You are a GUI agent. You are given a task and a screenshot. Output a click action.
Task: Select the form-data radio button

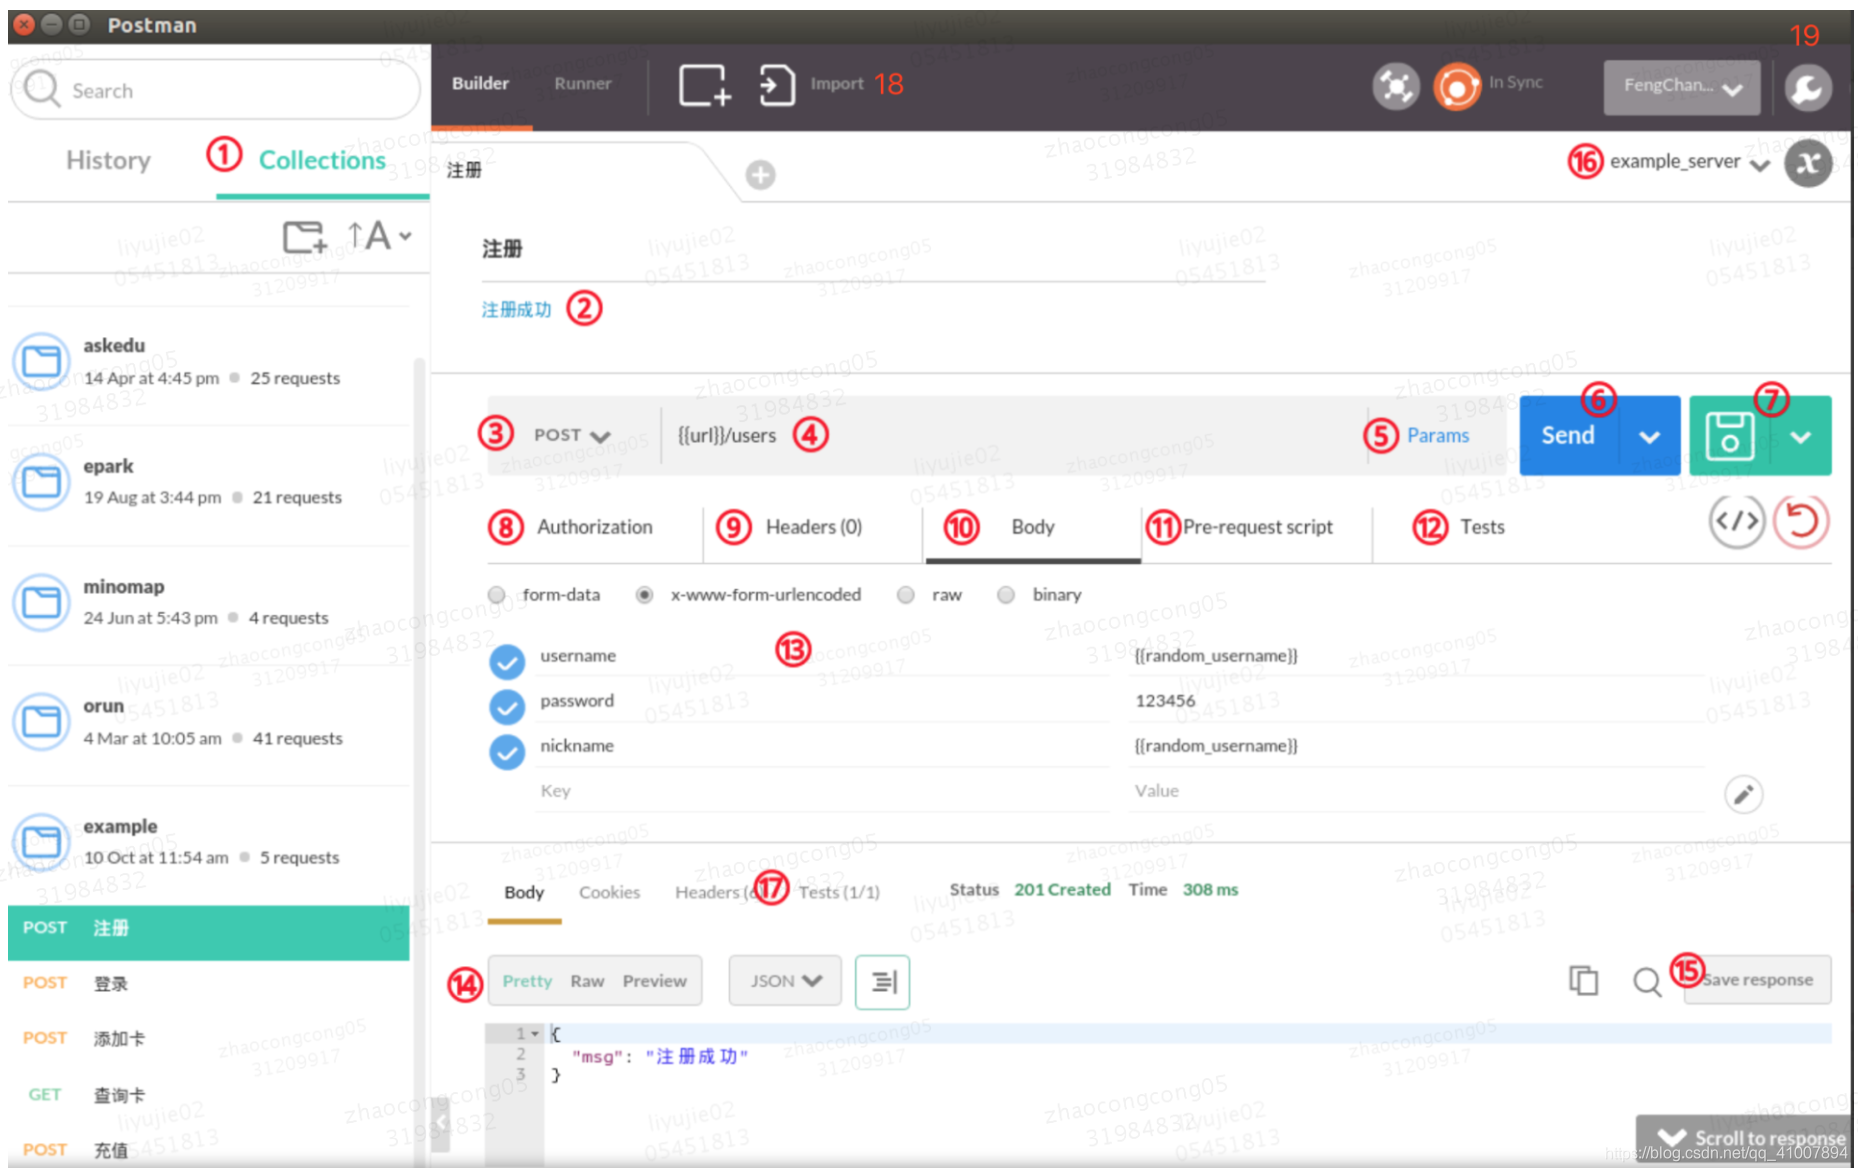pyautogui.click(x=496, y=595)
